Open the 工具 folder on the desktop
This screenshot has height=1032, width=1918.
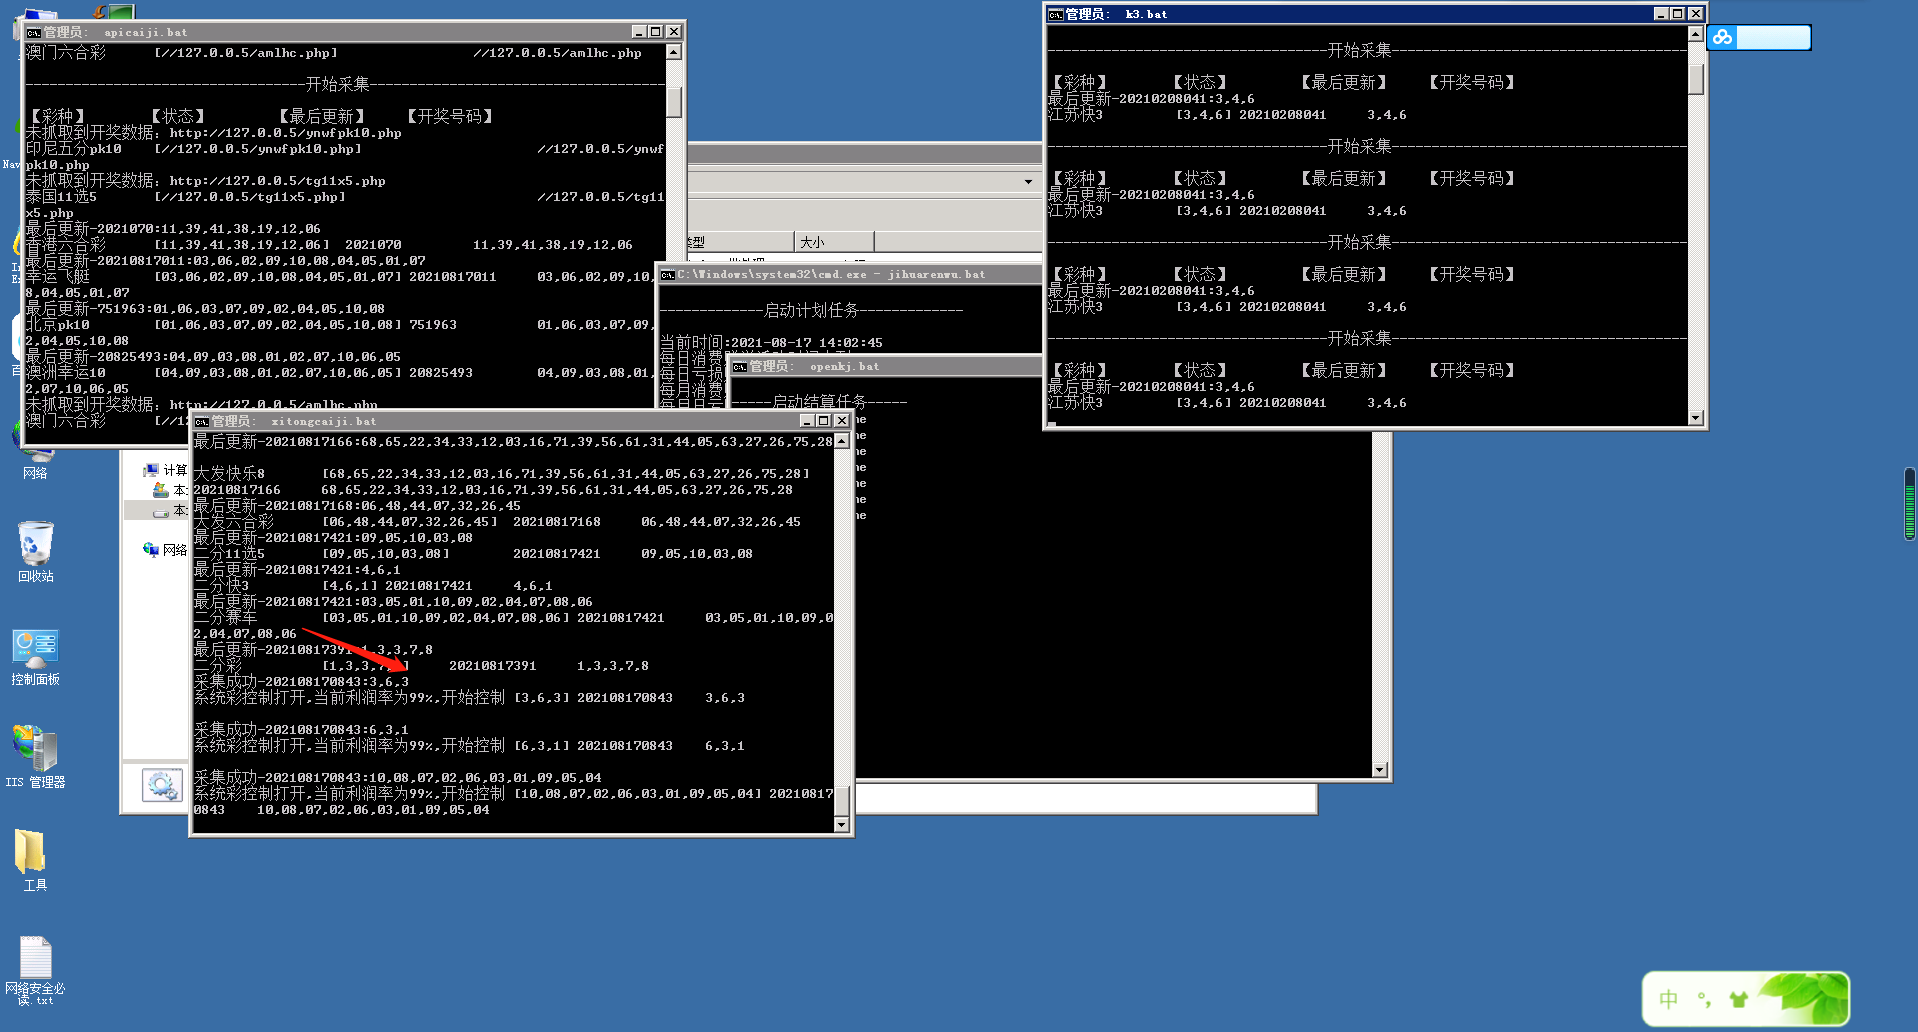[x=31, y=853]
